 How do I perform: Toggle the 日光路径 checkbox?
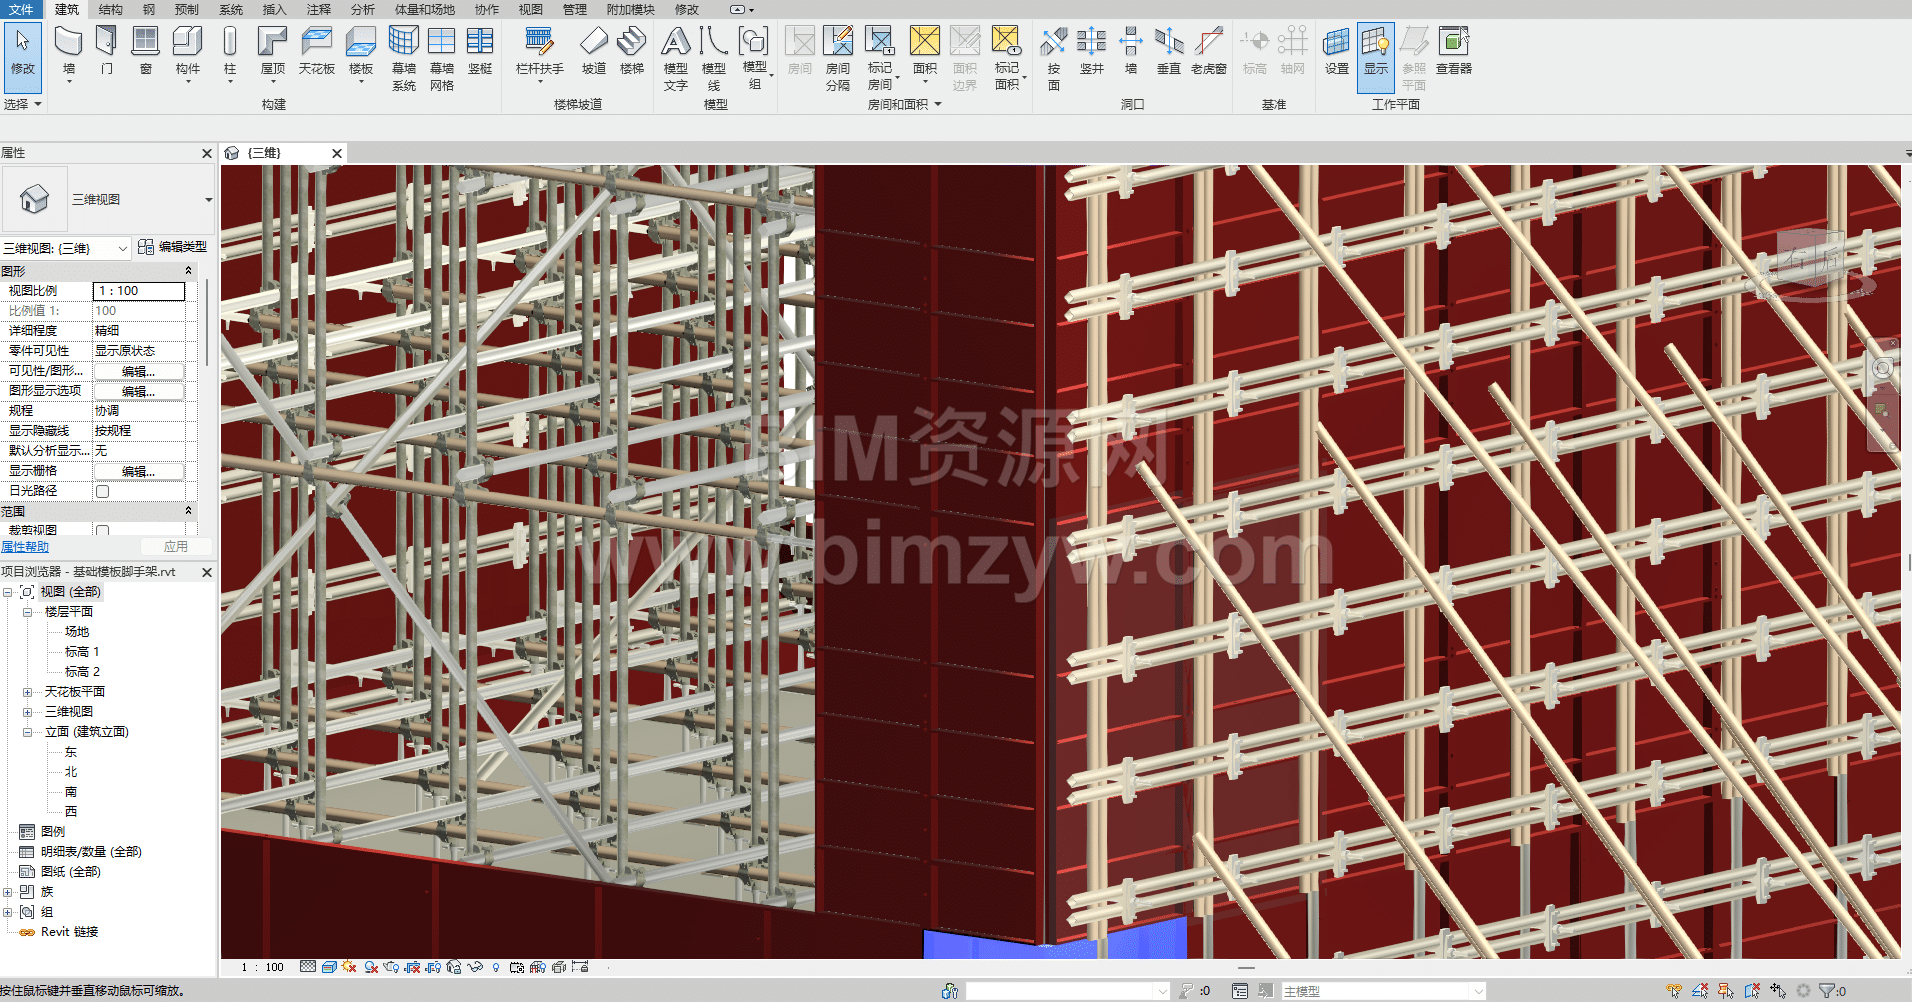coord(102,491)
